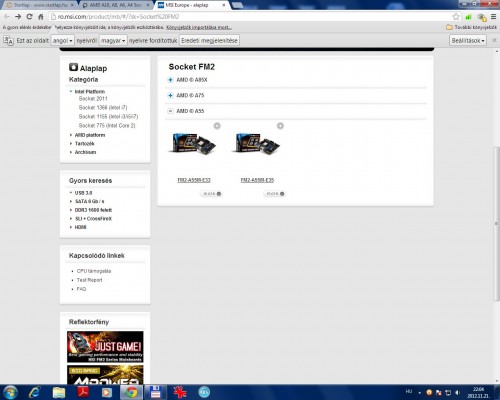Open Adobe Reader from the taskbar
This screenshot has height=400, width=500.
(x=83, y=392)
